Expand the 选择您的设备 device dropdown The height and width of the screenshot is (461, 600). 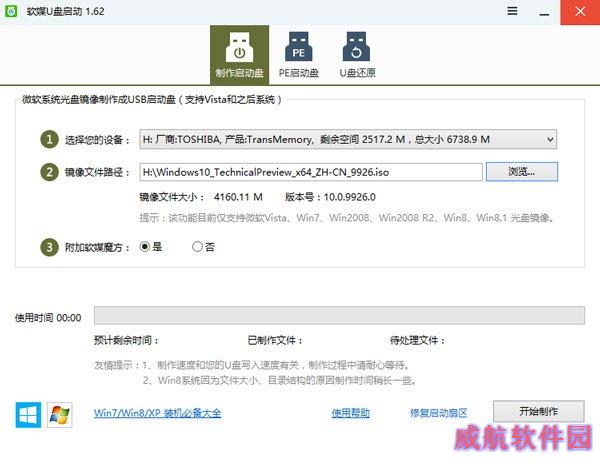click(x=348, y=139)
